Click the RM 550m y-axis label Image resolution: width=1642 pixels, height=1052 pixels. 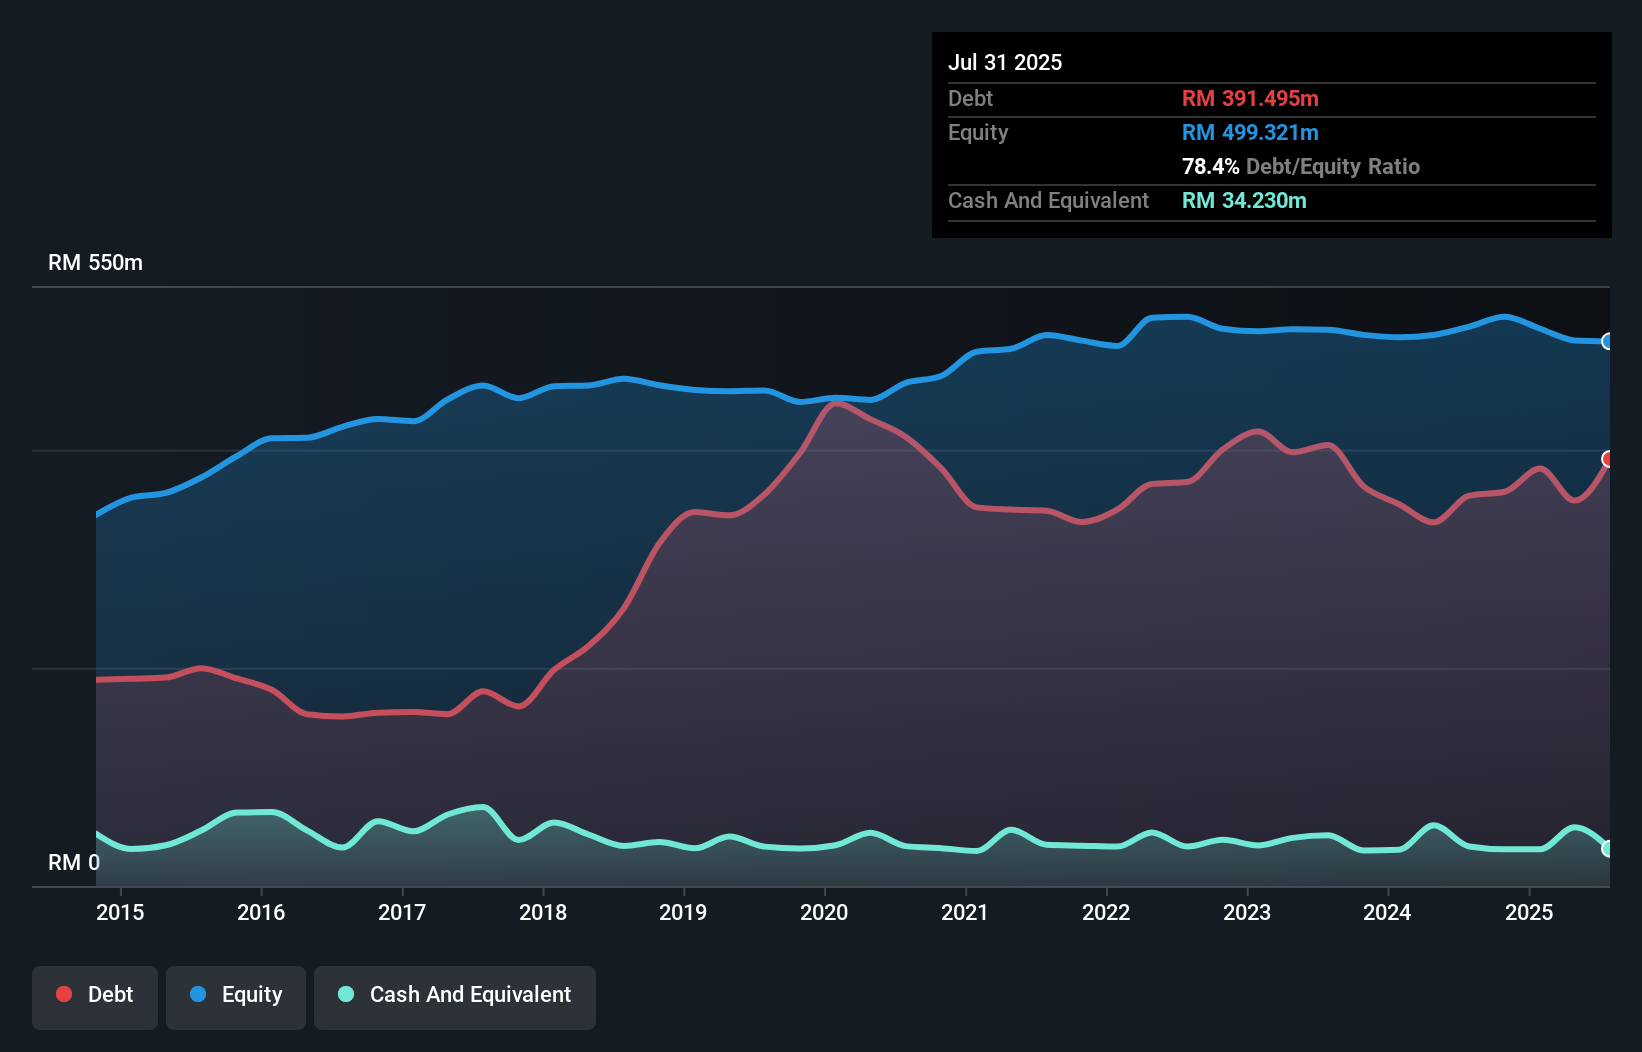click(95, 263)
